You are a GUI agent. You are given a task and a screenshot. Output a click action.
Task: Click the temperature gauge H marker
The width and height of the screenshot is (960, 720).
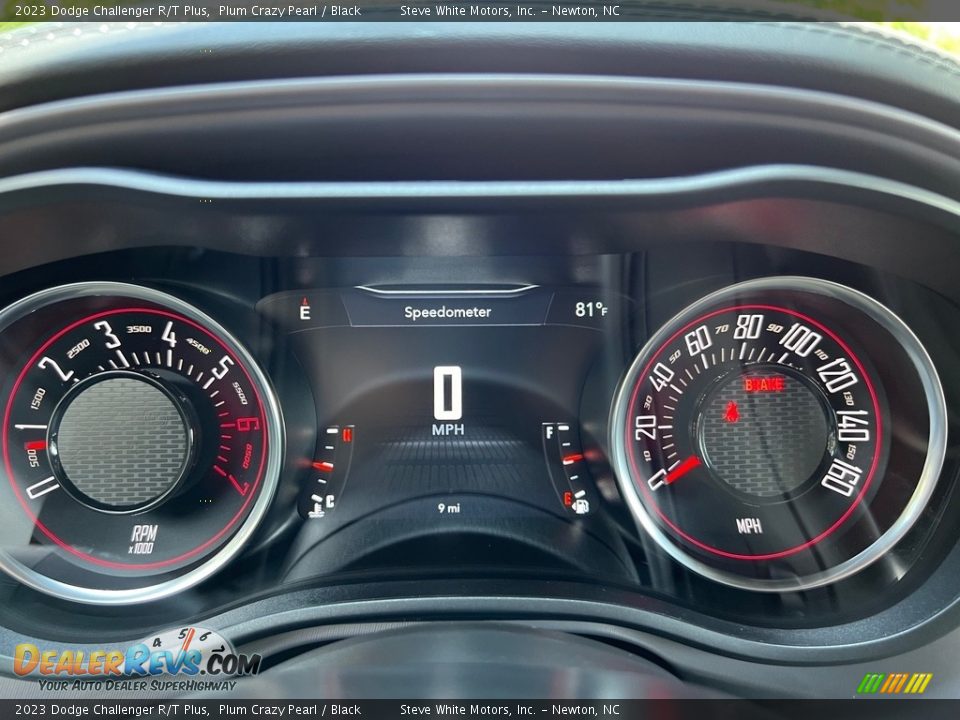(x=347, y=435)
